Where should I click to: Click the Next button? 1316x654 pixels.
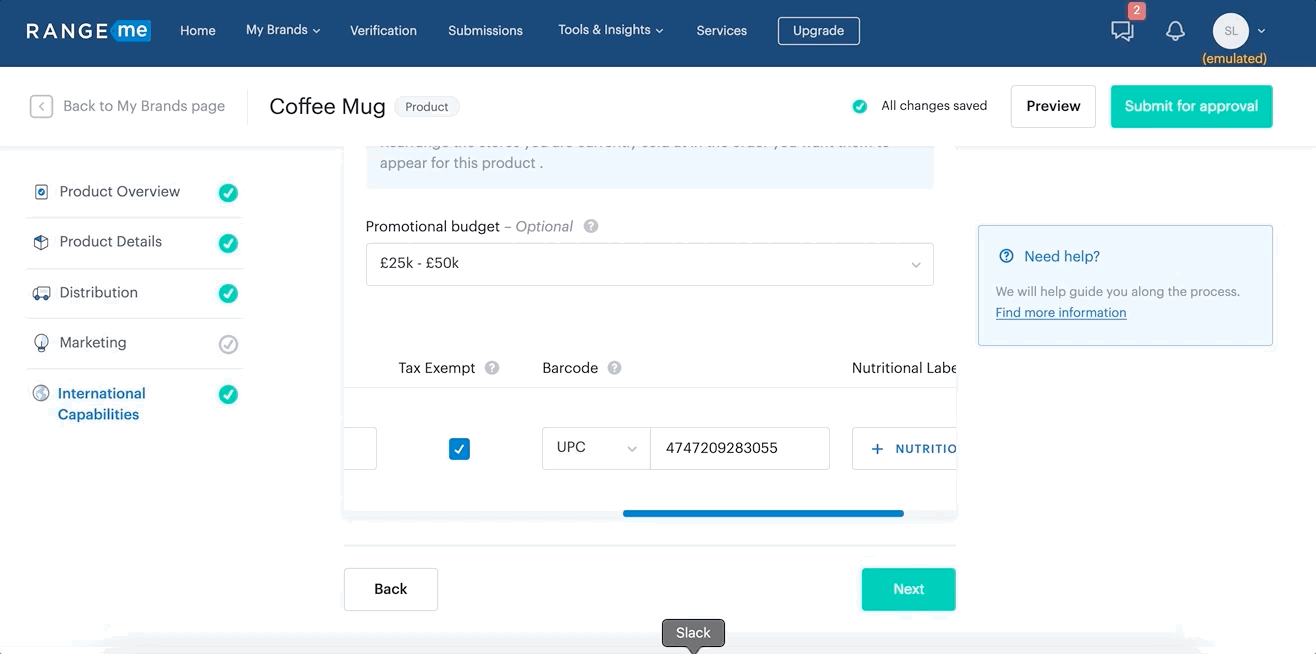pos(908,589)
